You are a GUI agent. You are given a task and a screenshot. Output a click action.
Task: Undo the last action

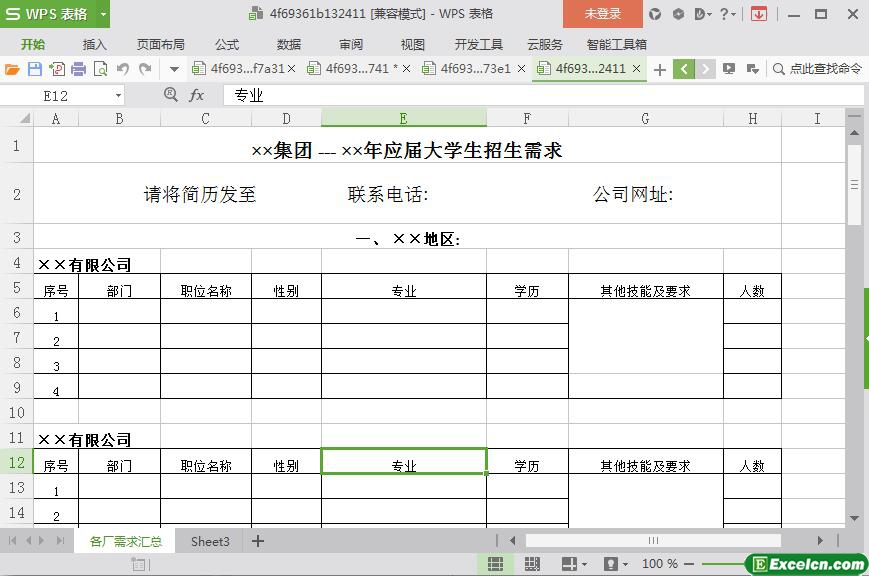click(x=123, y=69)
